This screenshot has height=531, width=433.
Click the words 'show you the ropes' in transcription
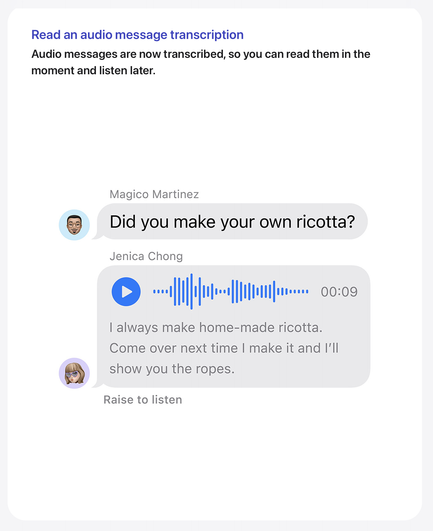(x=170, y=368)
